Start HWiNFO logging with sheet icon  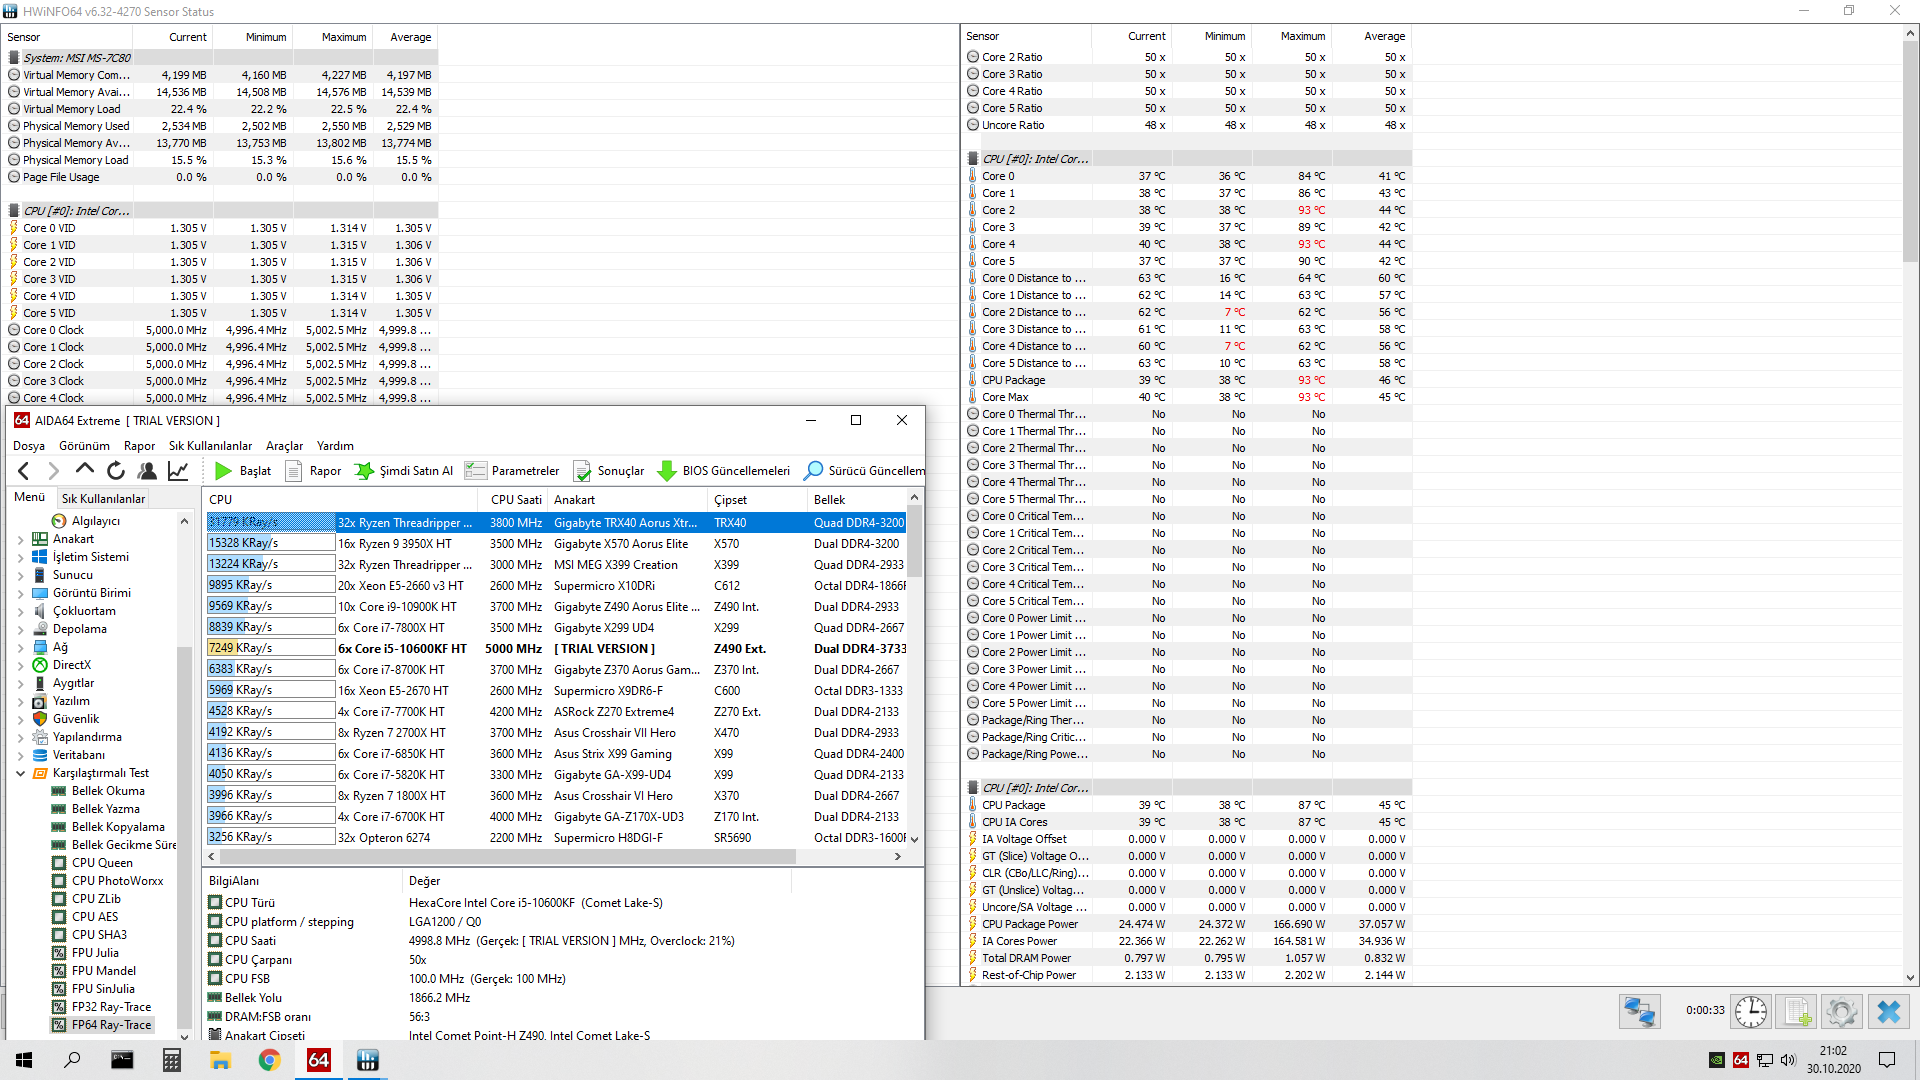[1796, 1012]
